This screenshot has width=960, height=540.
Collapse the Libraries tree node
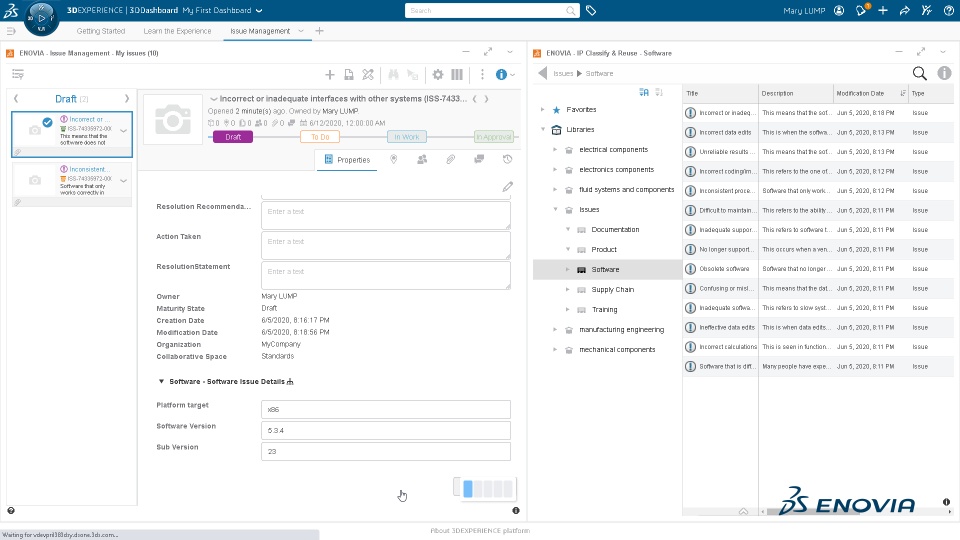click(x=542, y=129)
